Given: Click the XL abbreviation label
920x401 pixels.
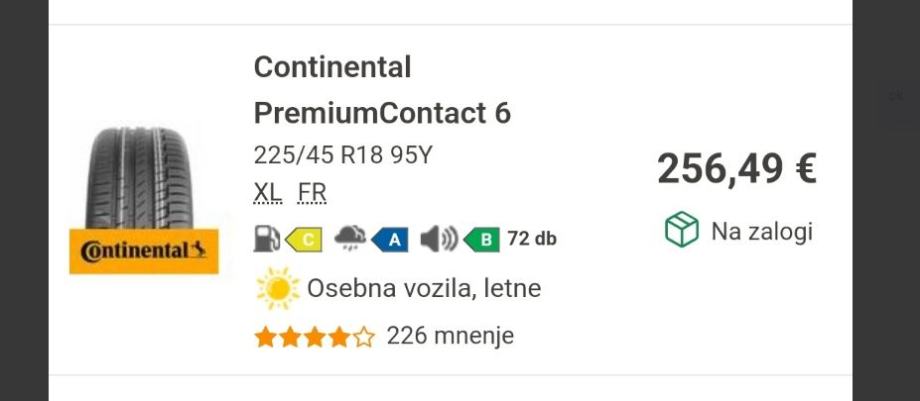Looking at the screenshot, I should pyautogui.click(x=267, y=192).
